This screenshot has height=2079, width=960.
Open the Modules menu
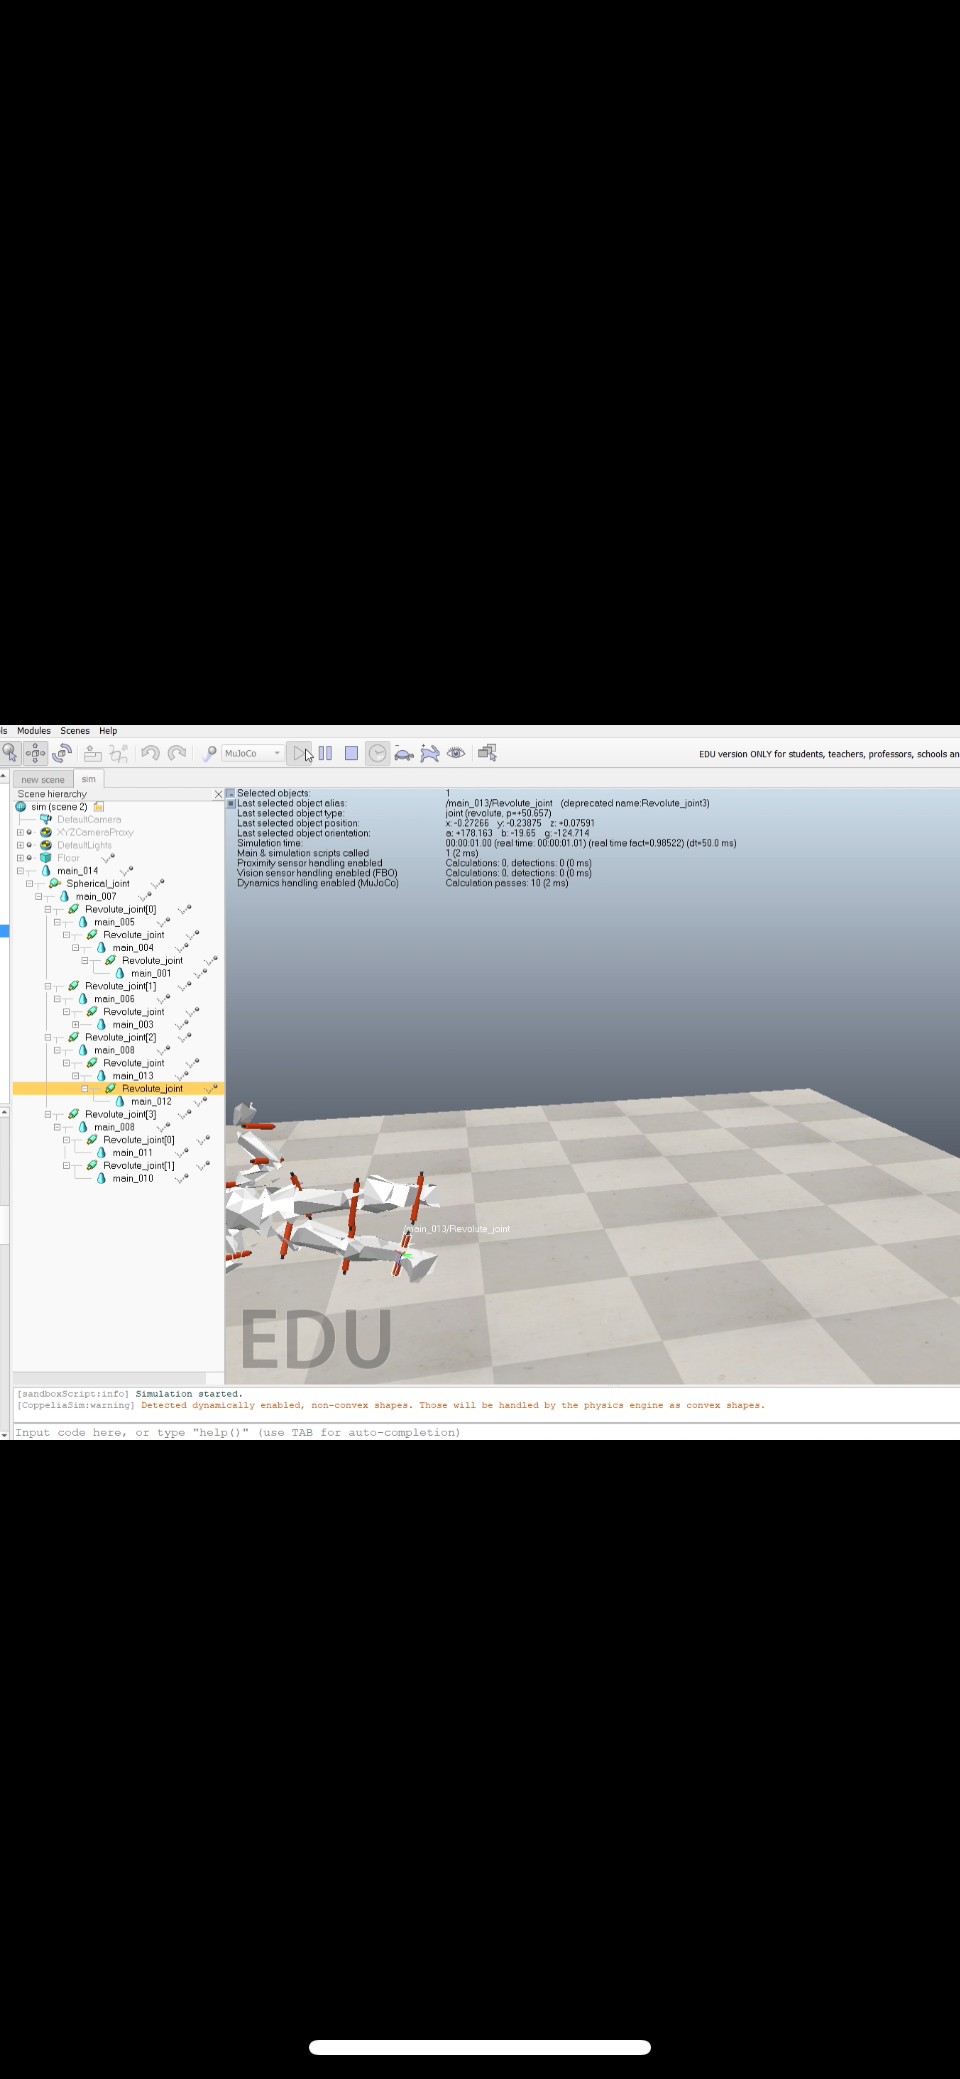click(x=33, y=731)
